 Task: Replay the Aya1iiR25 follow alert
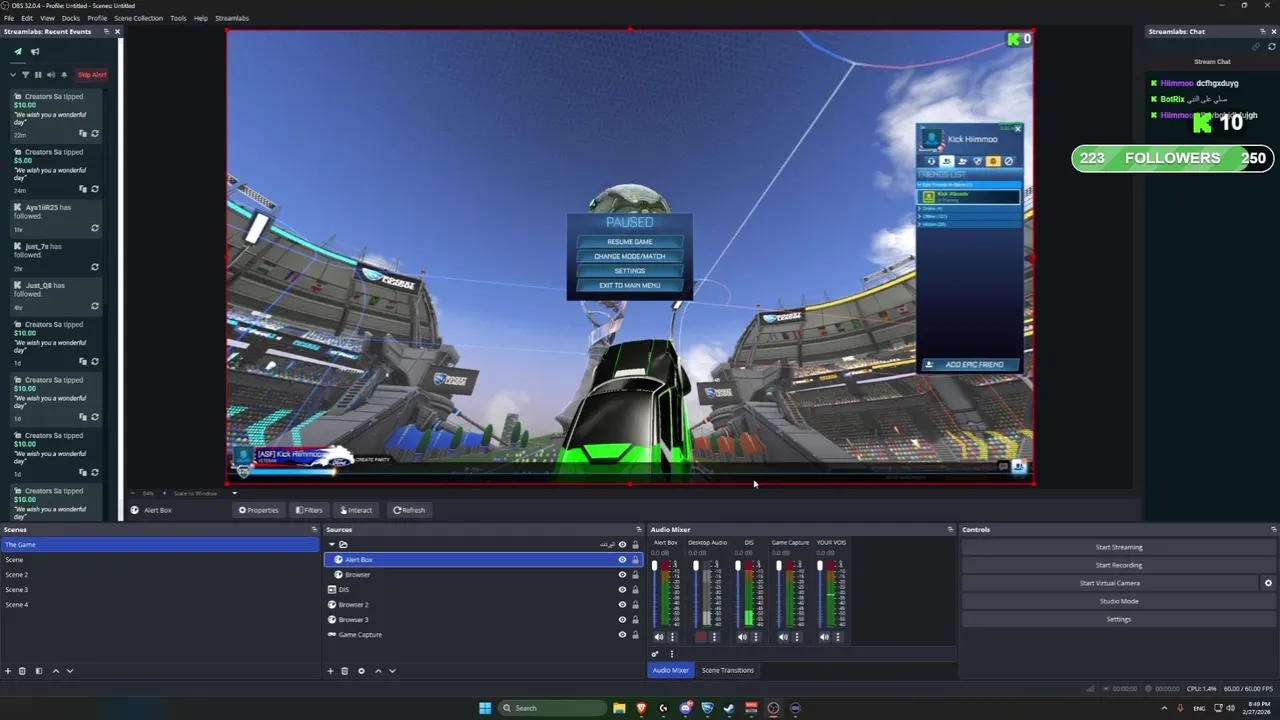(95, 228)
